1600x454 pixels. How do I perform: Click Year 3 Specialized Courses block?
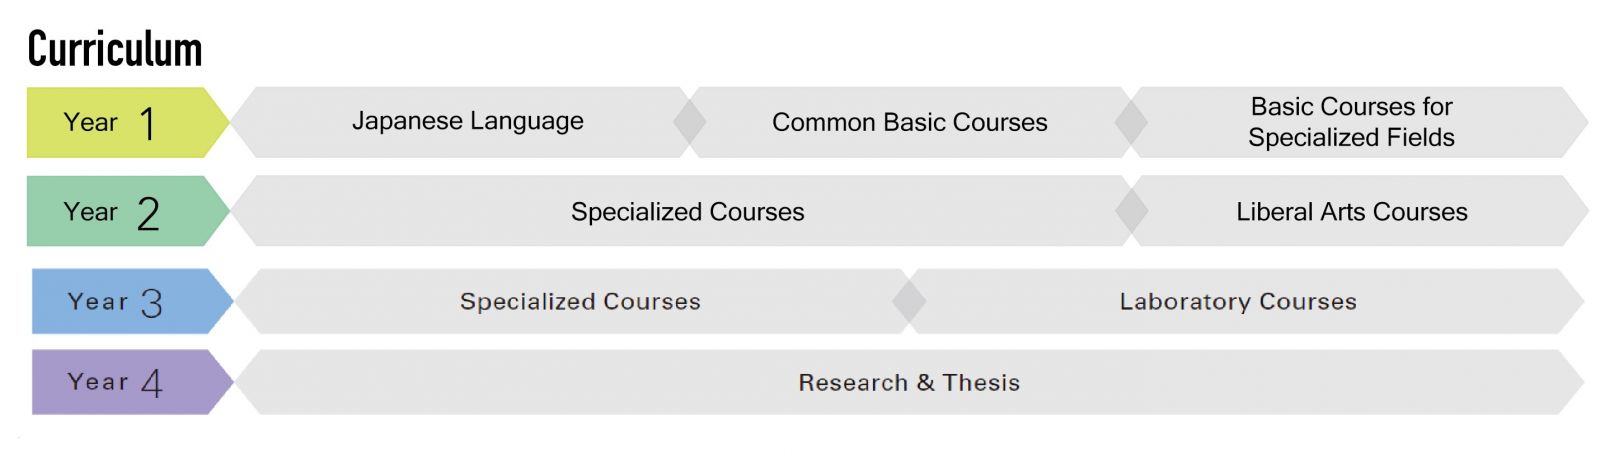pyautogui.click(x=580, y=301)
